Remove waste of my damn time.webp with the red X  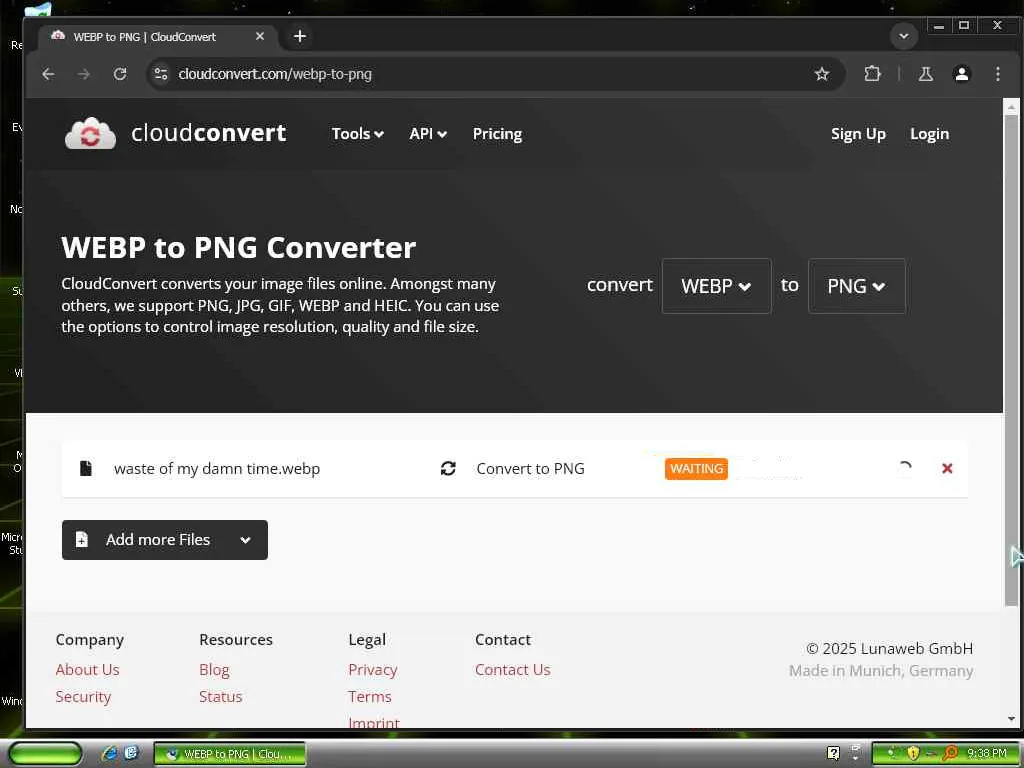click(x=947, y=468)
